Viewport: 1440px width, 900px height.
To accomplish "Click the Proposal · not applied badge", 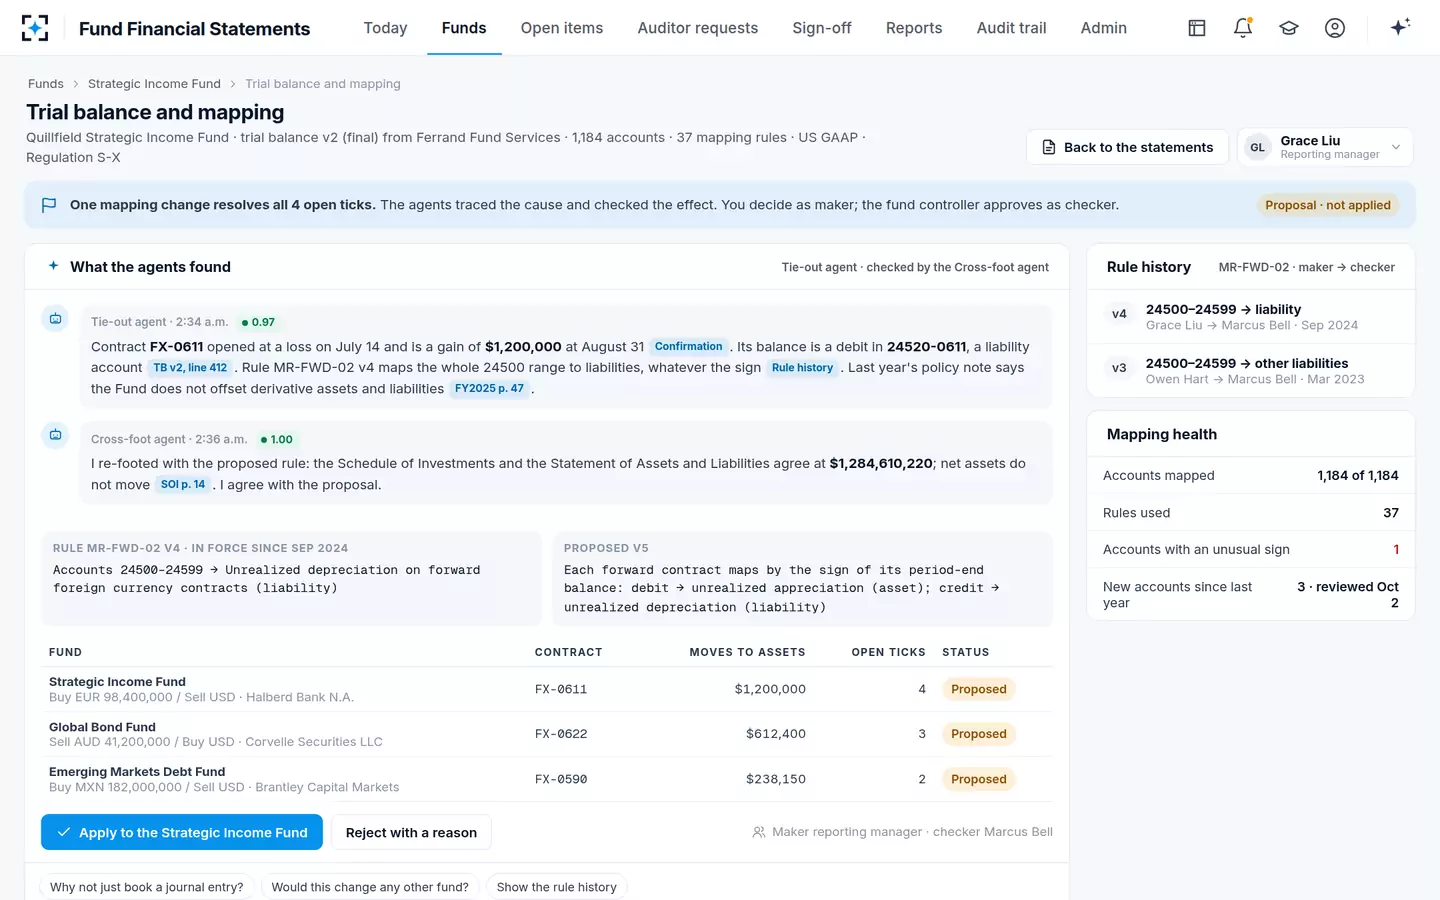I will [x=1328, y=205].
